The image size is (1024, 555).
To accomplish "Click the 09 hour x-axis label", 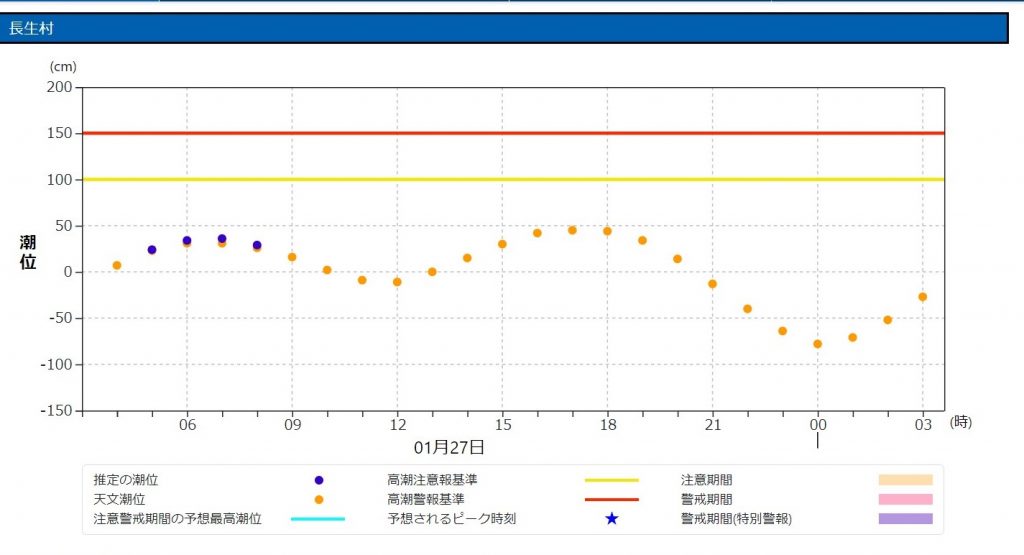I will point(293,425).
